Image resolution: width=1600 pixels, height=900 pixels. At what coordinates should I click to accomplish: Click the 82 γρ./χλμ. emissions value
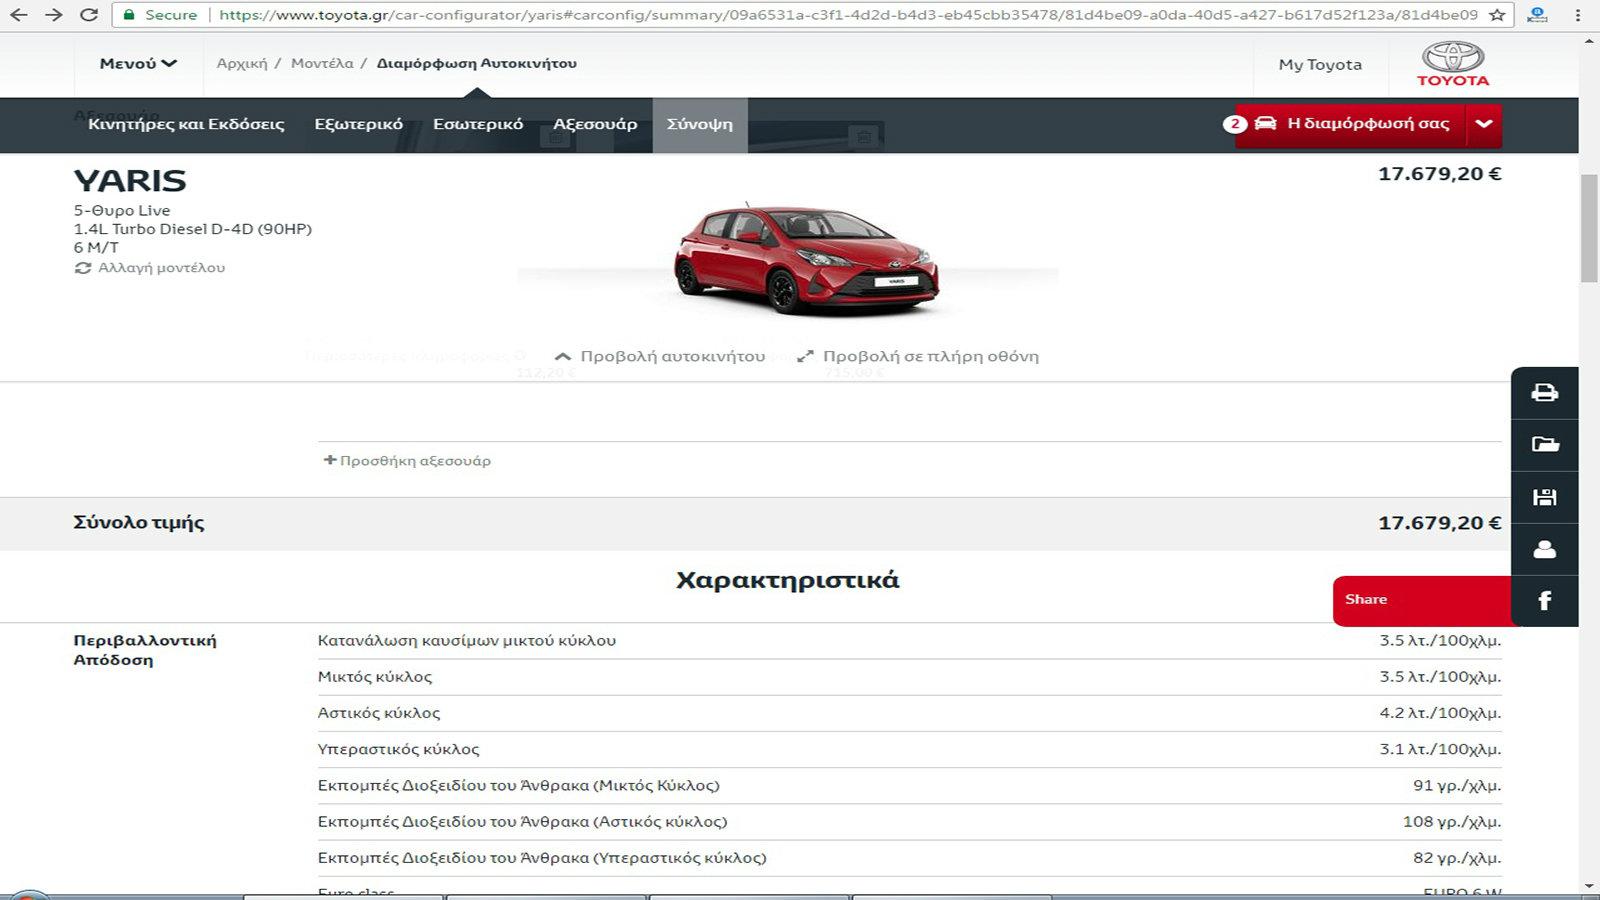[1457, 858]
